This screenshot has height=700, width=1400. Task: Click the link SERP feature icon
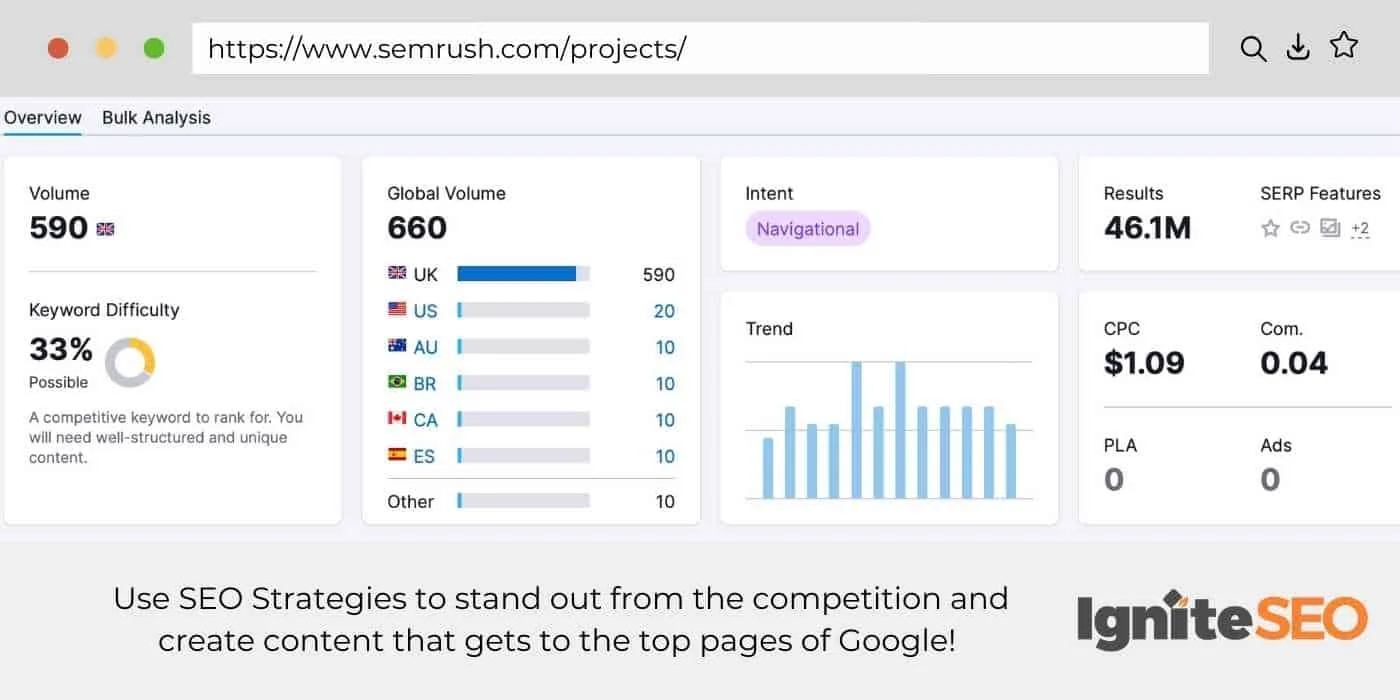tap(1300, 228)
